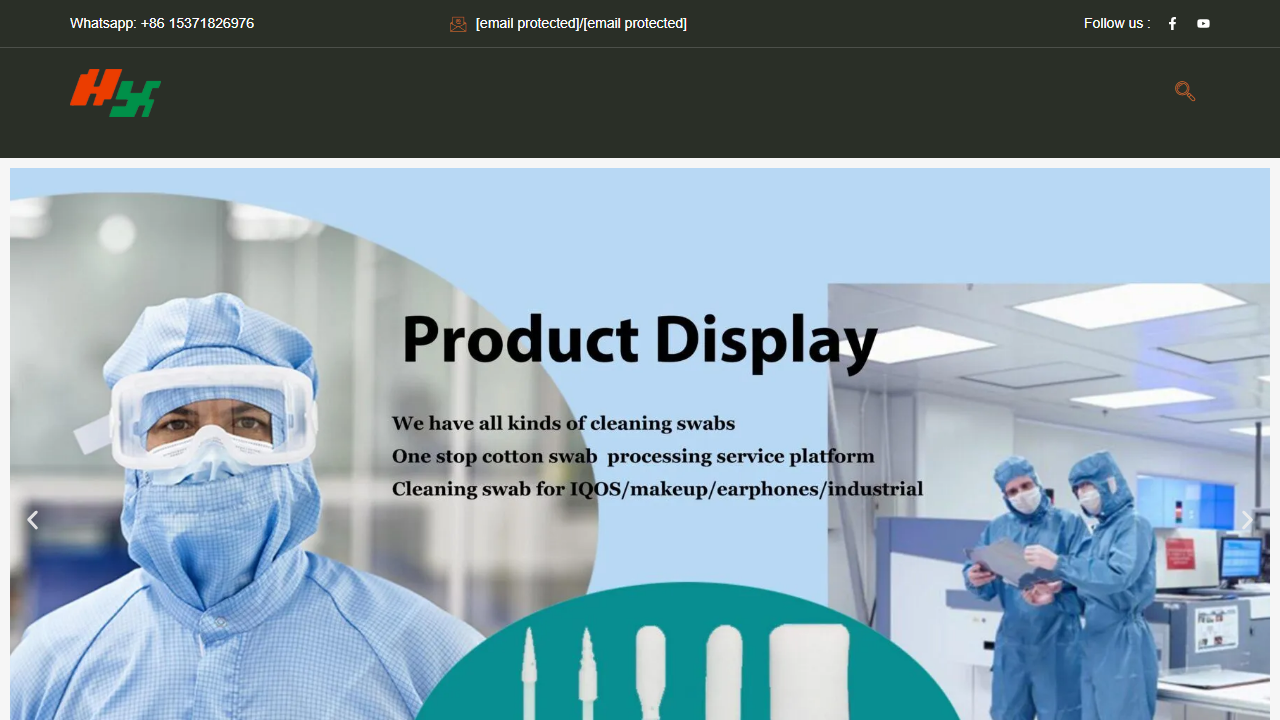
Task: Click the HX company logo
Action: pos(115,93)
